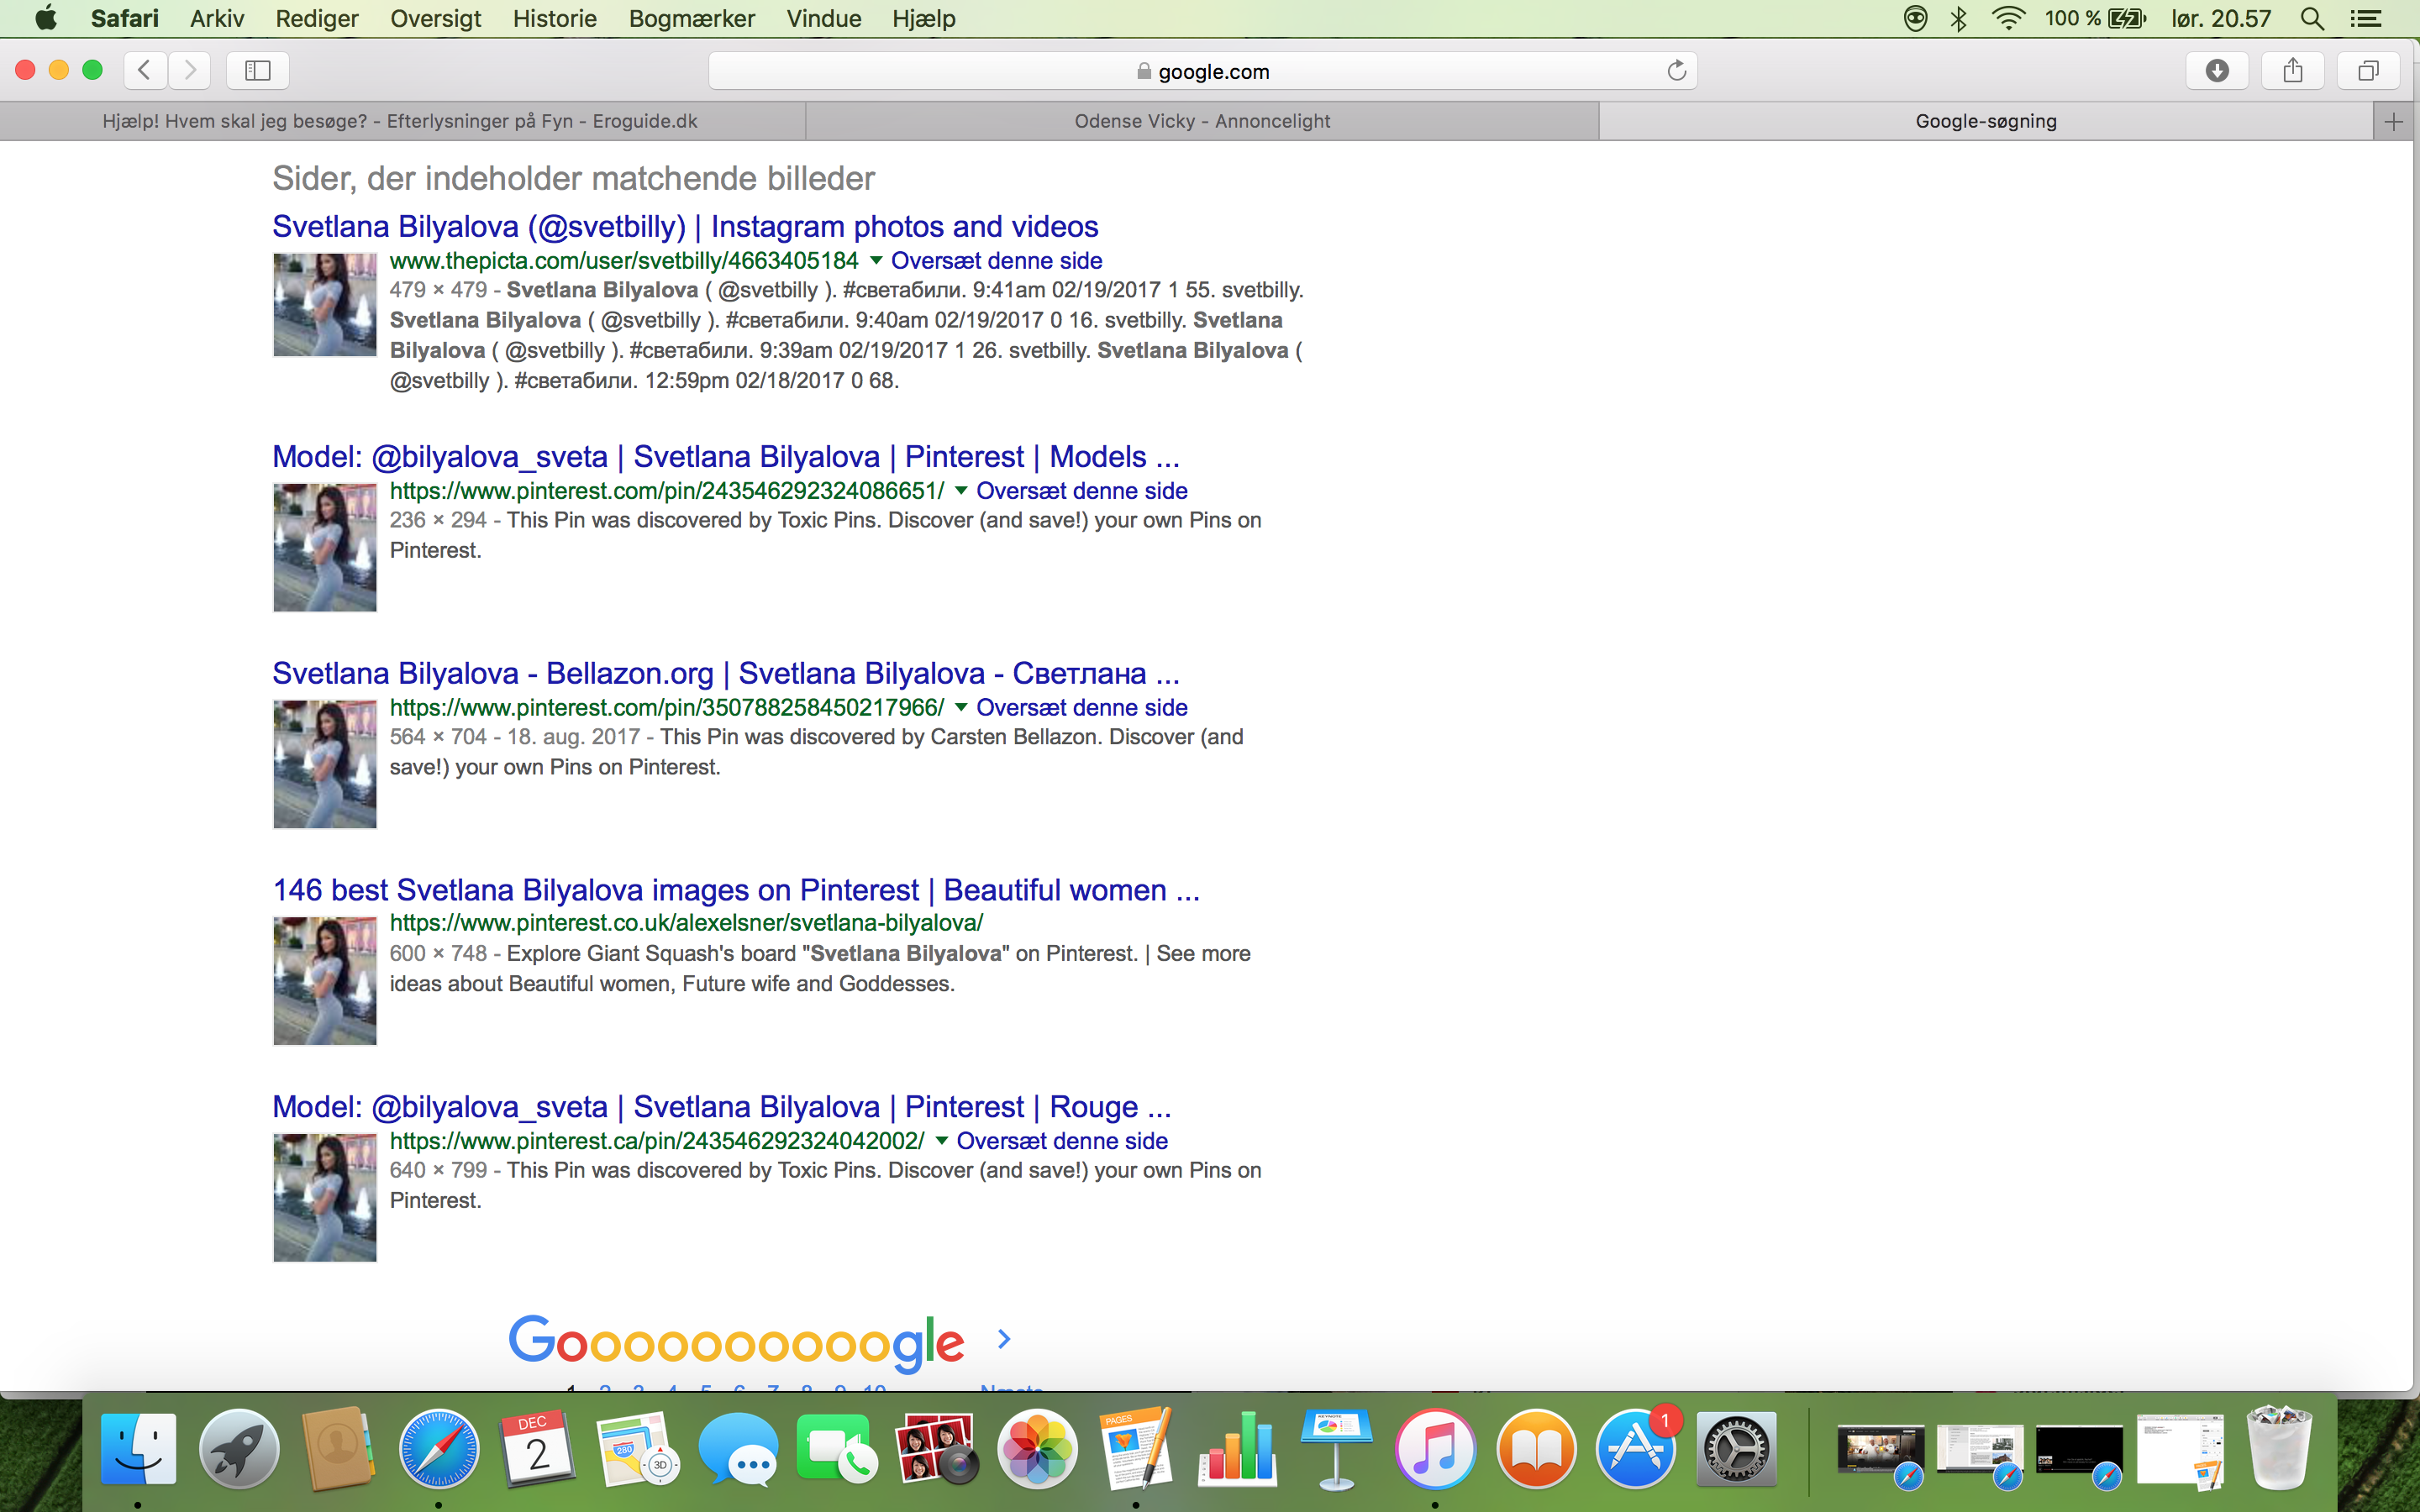The height and width of the screenshot is (1512, 2420).
Task: Open the Trash in the Dock
Action: pyautogui.click(x=2279, y=1447)
